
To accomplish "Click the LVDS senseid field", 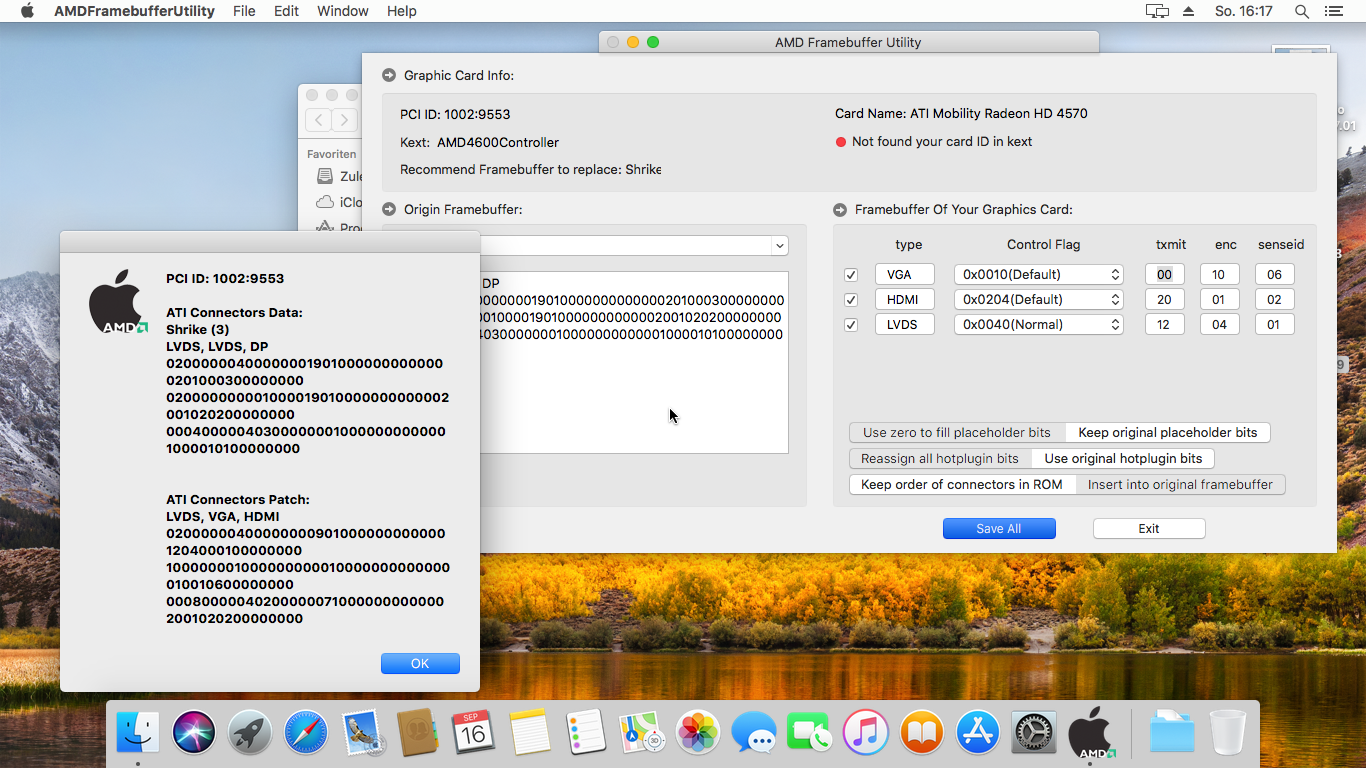I will 1274,324.
